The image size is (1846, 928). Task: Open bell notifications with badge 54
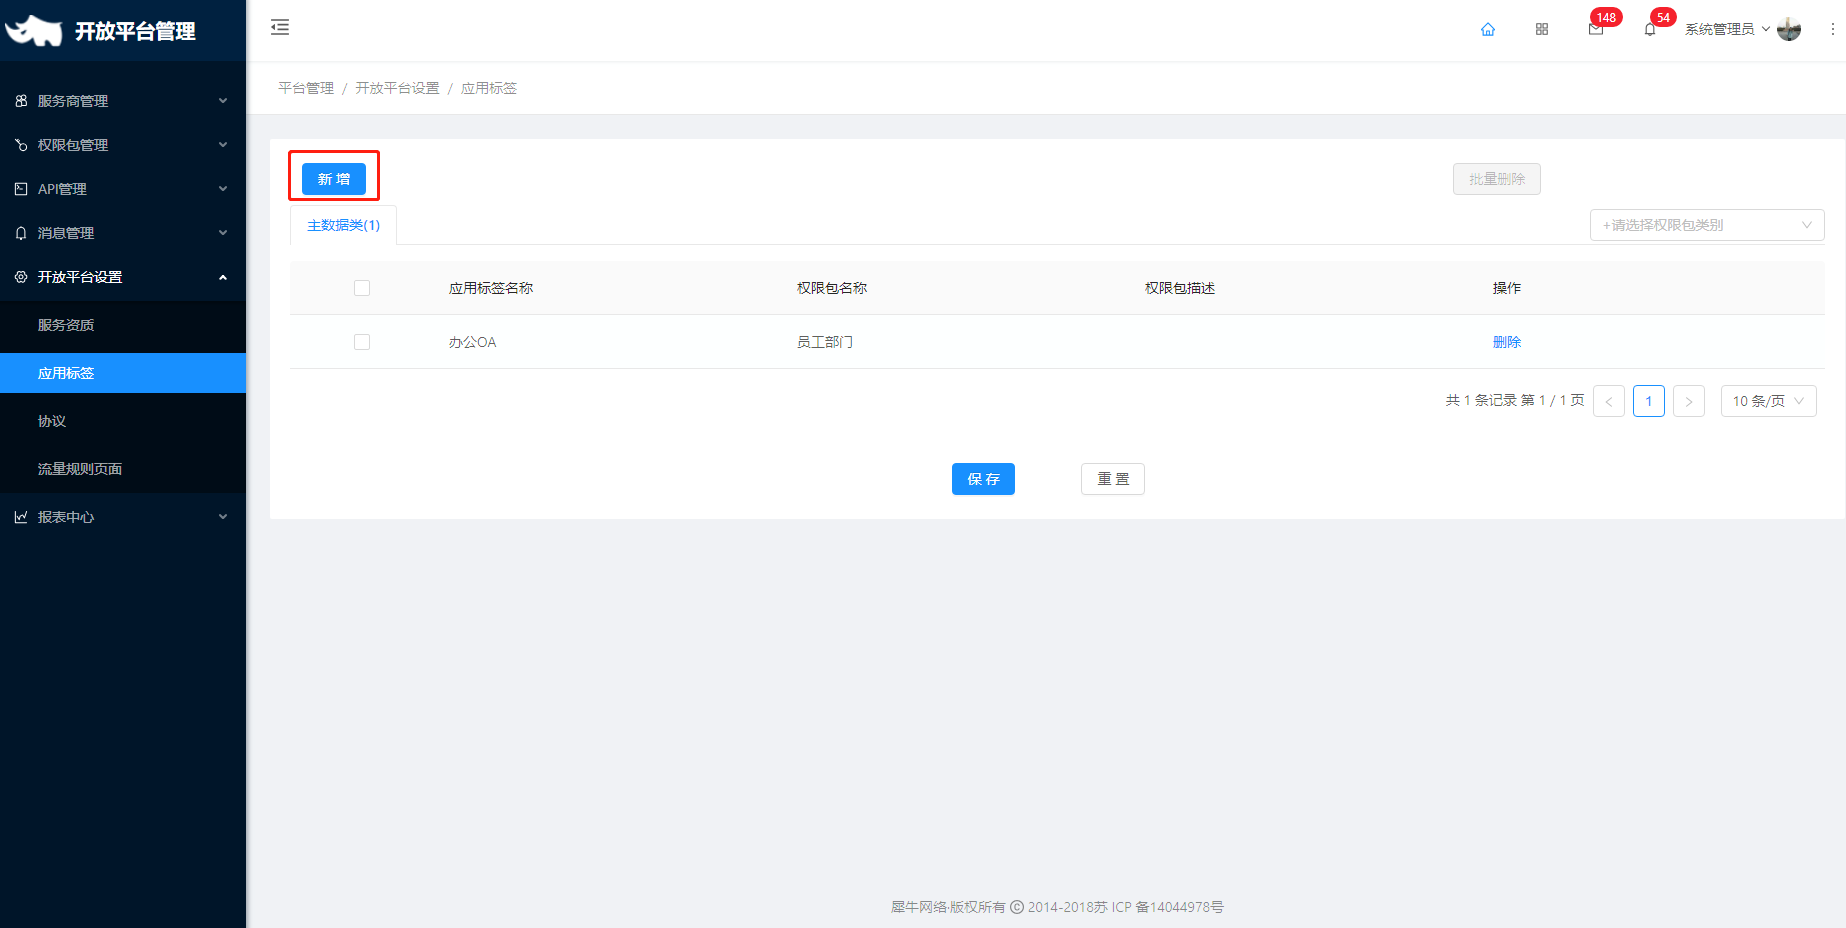(1650, 29)
